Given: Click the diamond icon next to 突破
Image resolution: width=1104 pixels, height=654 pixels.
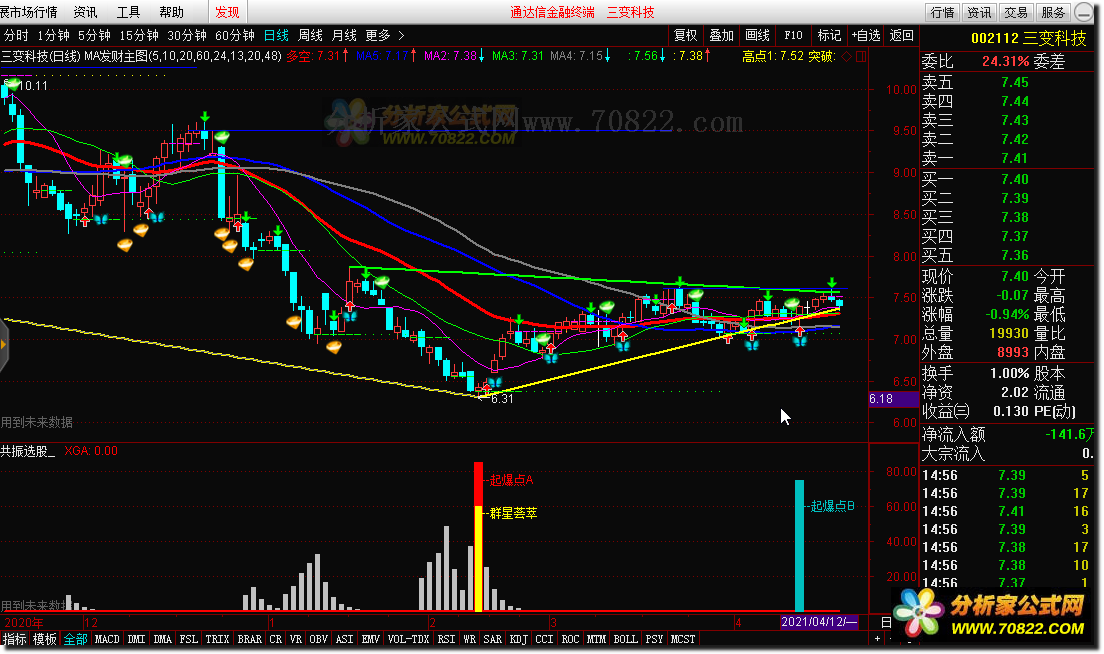Looking at the screenshot, I should 846,56.
